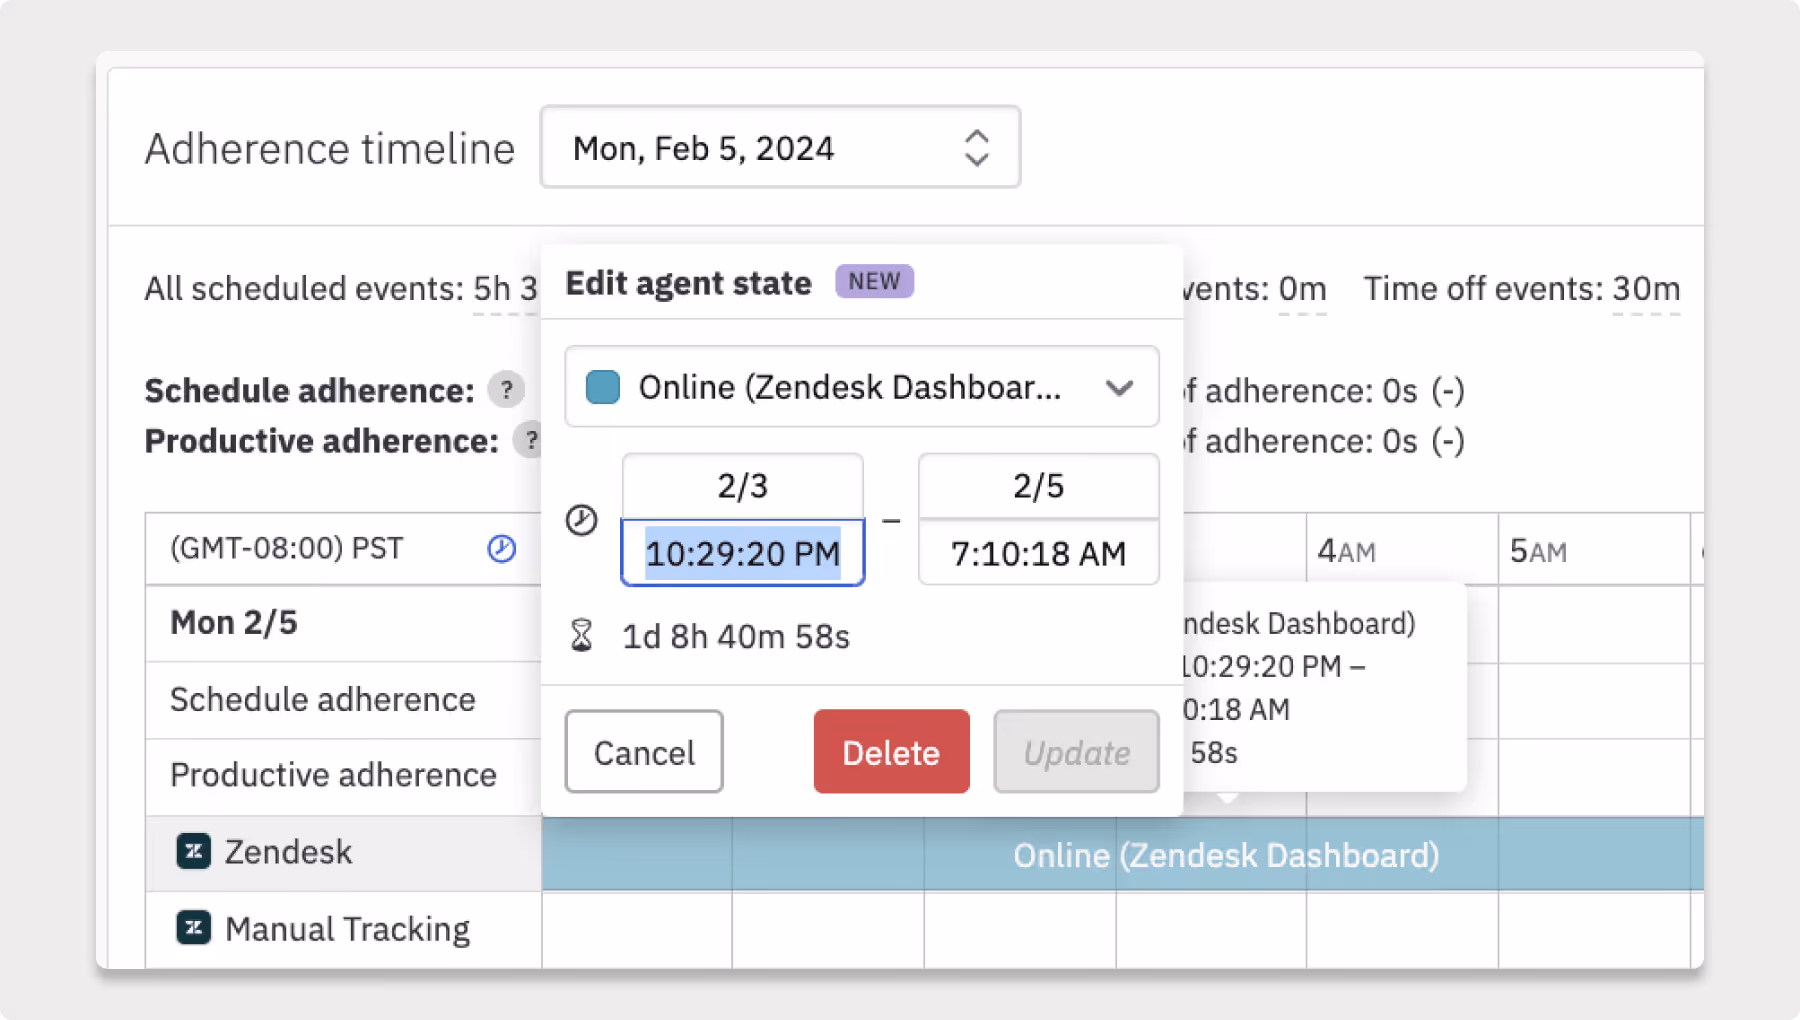This screenshot has height=1020, width=1800.
Task: Click the 2/5 end date field
Action: (x=1038, y=486)
